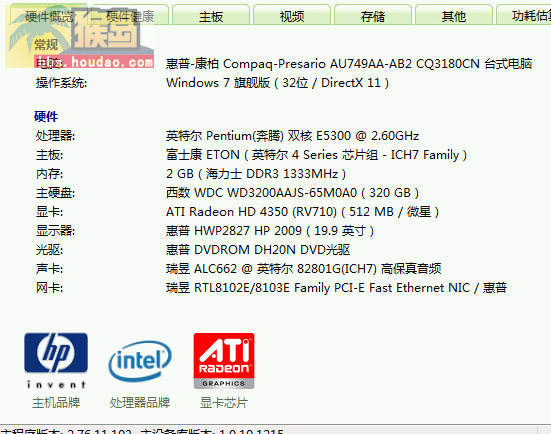The height and width of the screenshot is (434, 551).
Task: Select the 瑞昱 ALC662 sound card text
Action: [x=304, y=268]
